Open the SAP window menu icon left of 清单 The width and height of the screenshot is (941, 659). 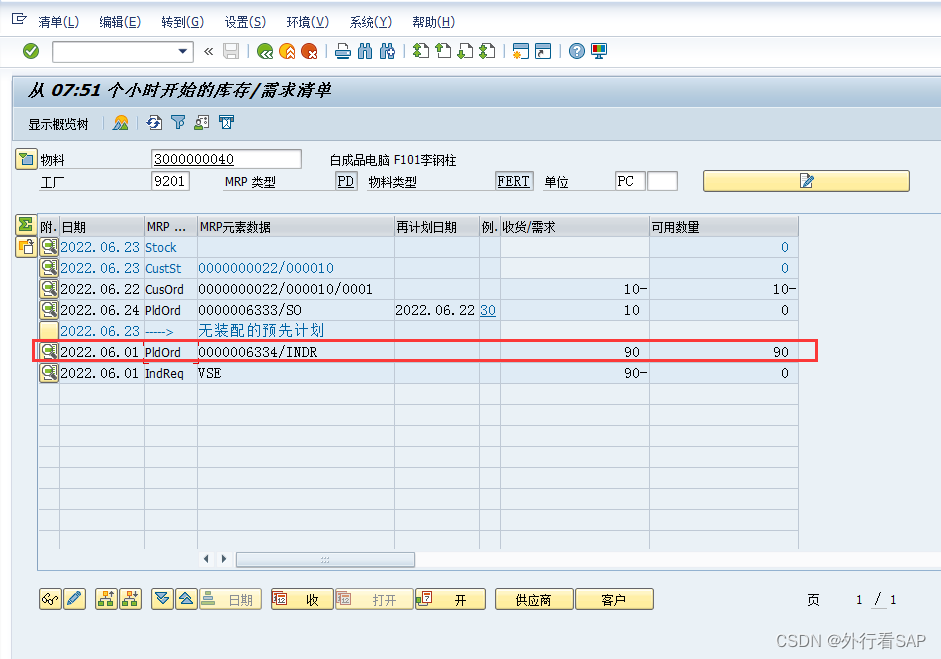(x=19, y=19)
